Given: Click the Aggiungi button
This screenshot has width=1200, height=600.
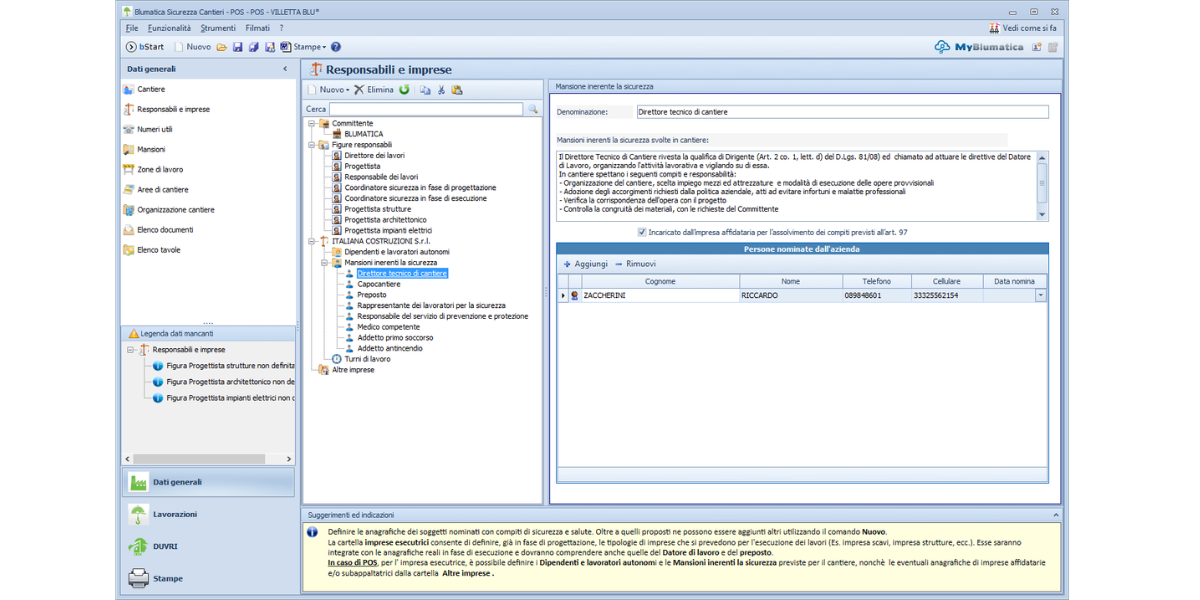Looking at the screenshot, I should coord(585,264).
